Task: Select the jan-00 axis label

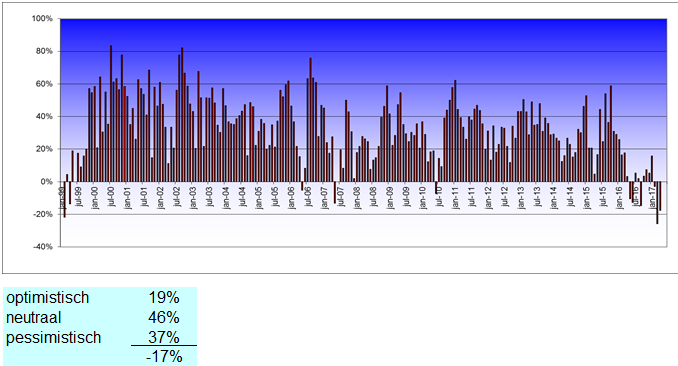Action: pos(95,198)
